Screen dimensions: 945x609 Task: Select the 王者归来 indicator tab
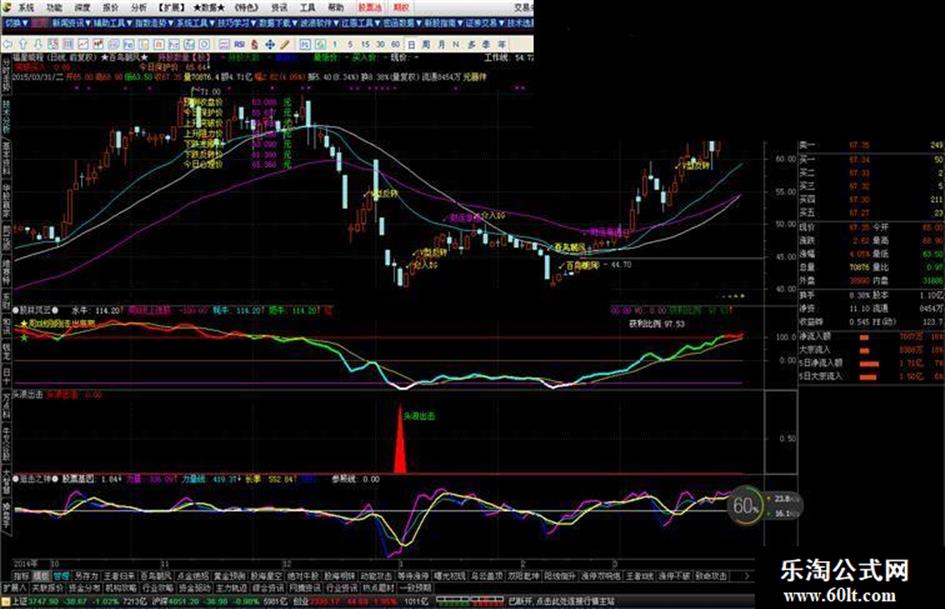click(119, 576)
